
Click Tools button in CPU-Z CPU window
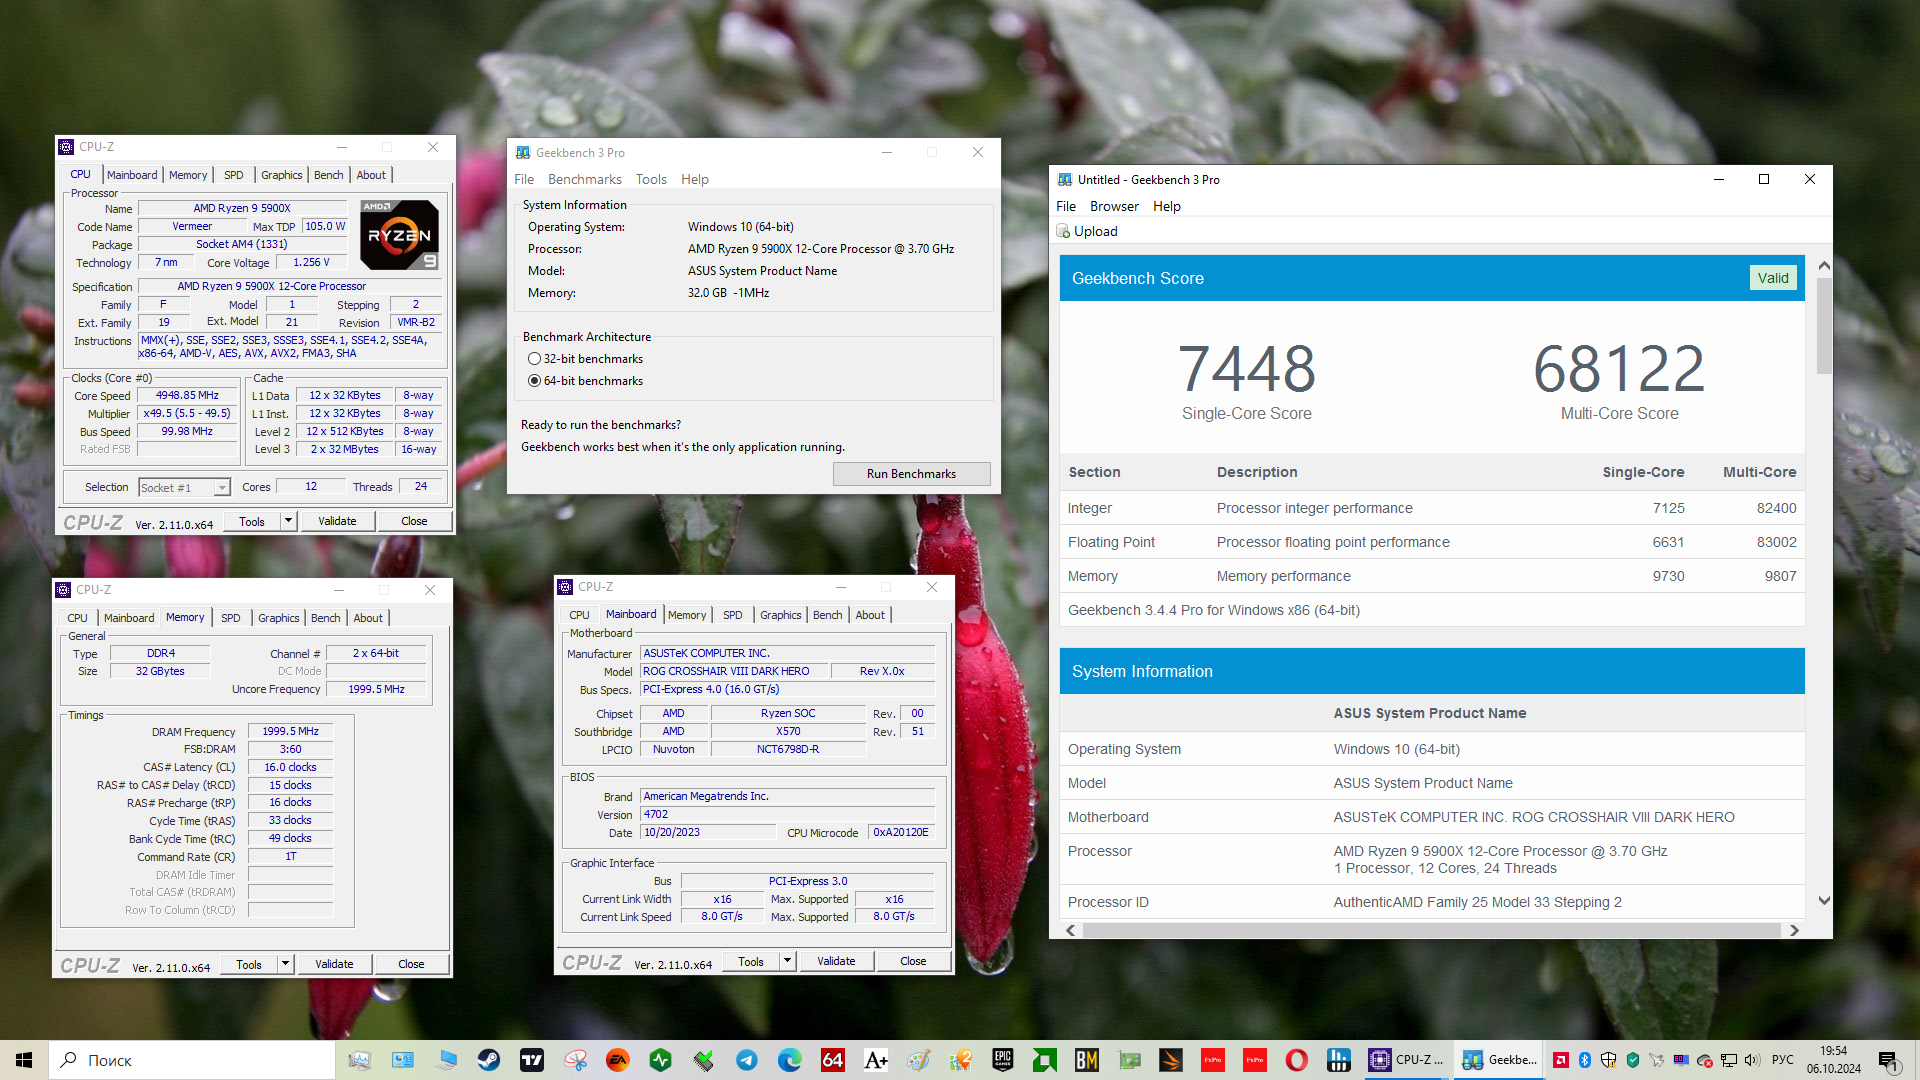pos(252,521)
